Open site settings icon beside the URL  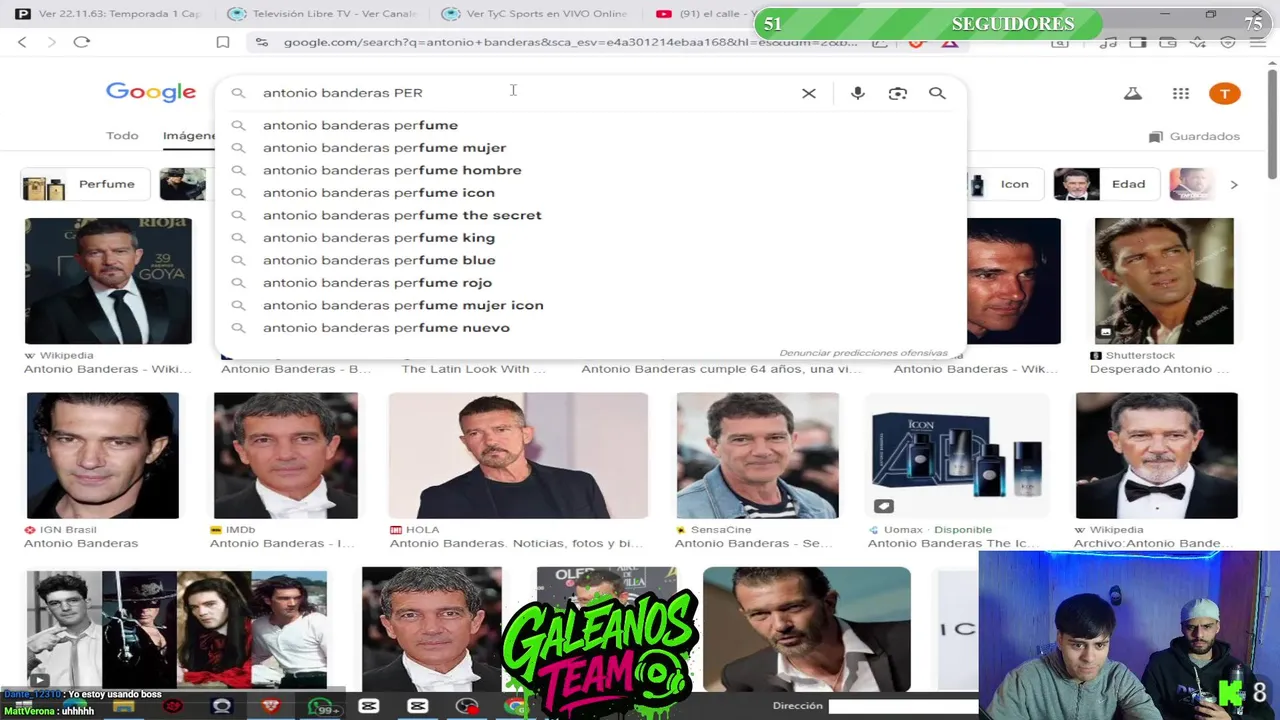(262, 42)
